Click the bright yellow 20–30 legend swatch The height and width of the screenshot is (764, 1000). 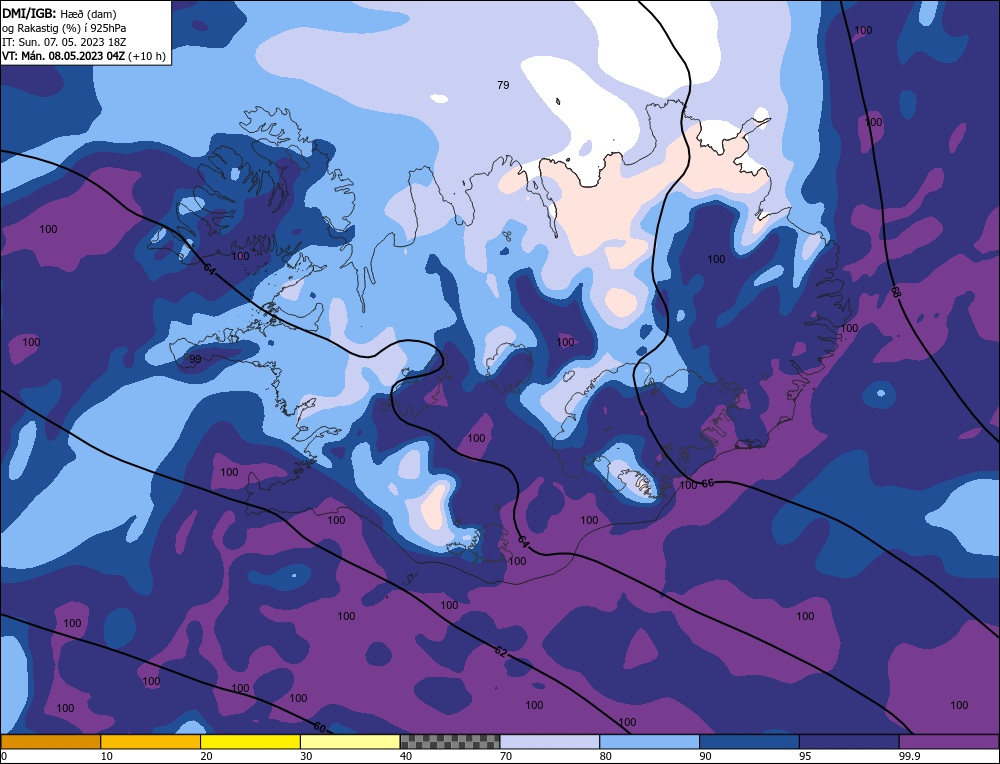(251, 742)
